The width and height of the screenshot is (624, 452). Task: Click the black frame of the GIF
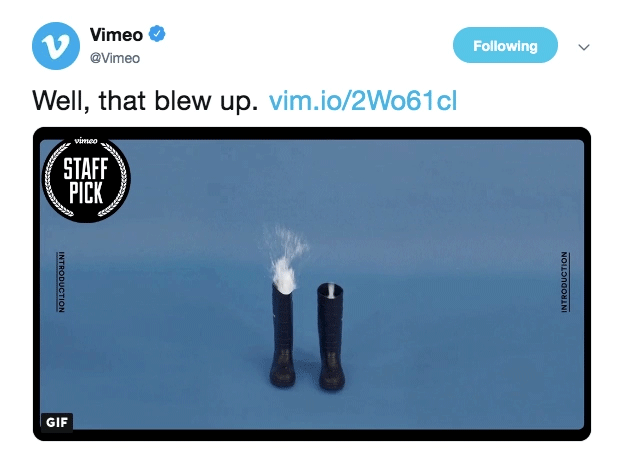click(x=312, y=133)
